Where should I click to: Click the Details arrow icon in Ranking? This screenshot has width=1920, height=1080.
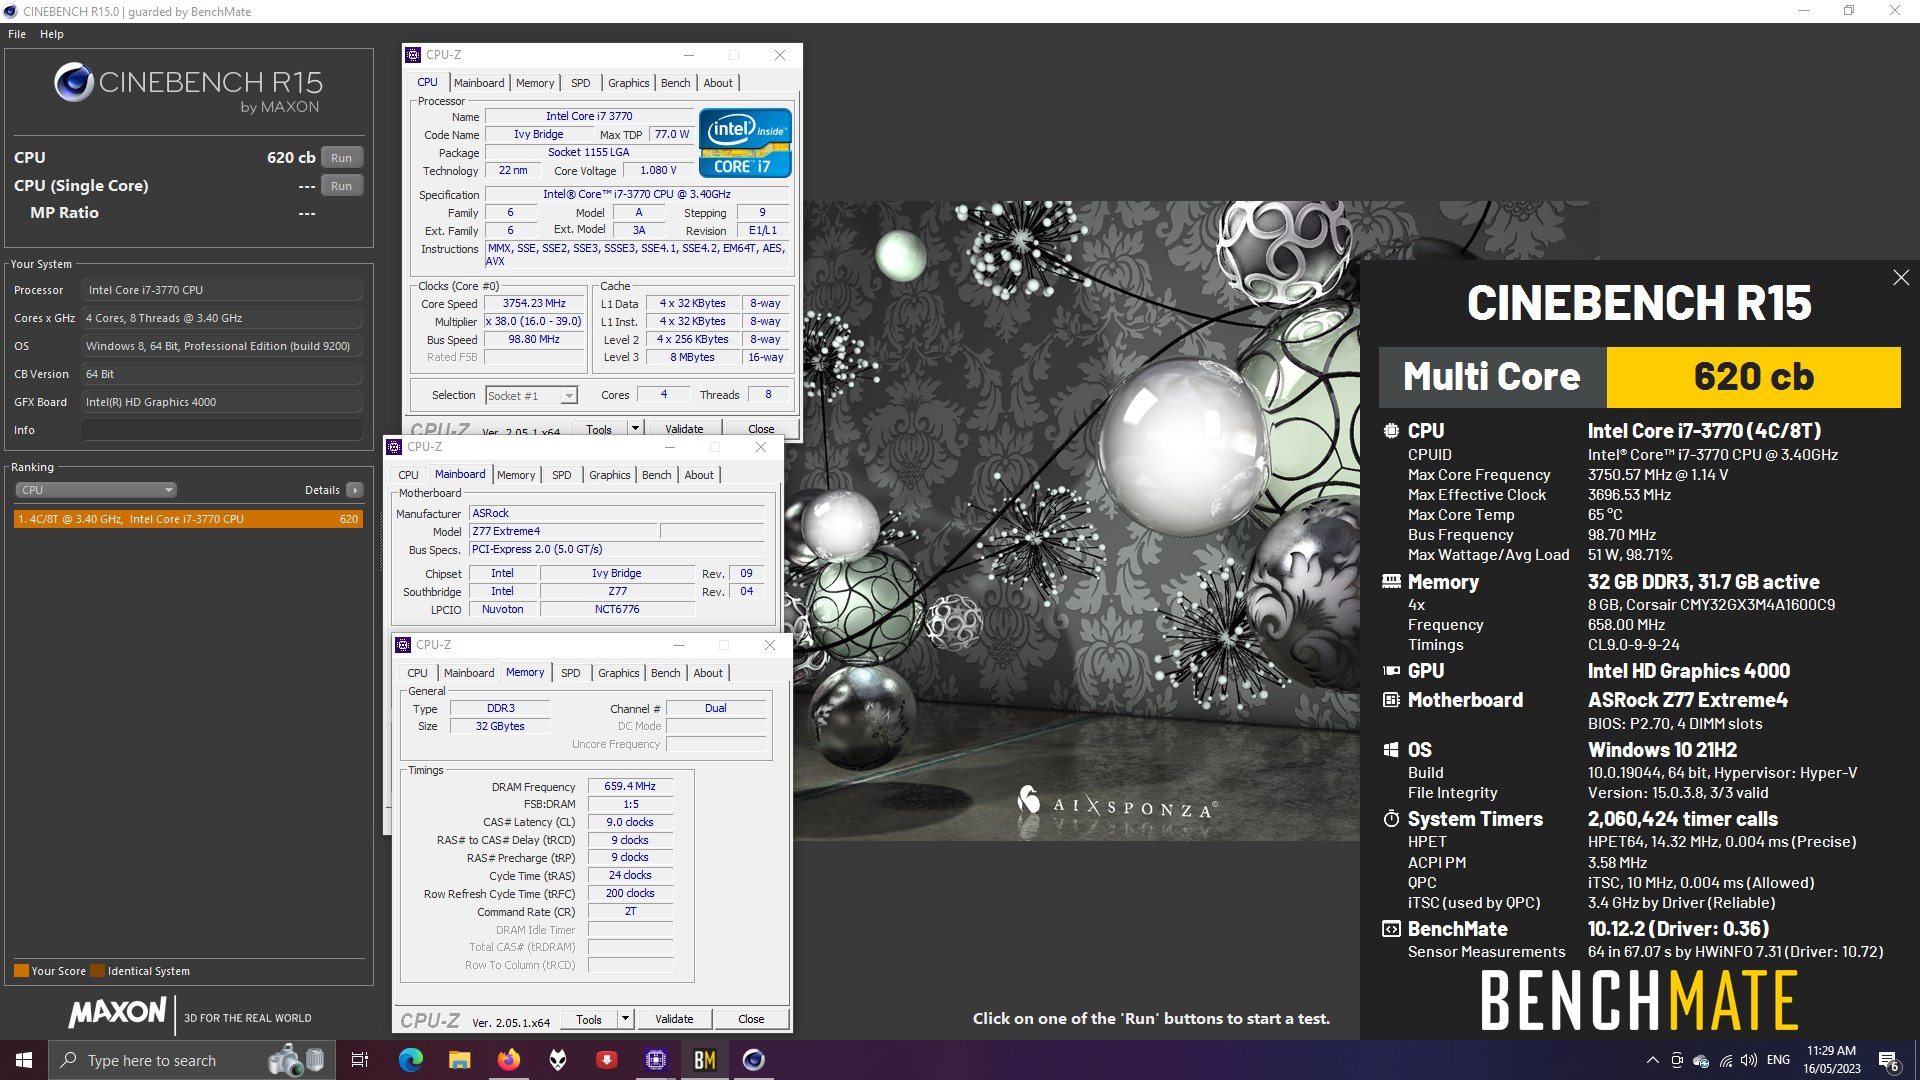[x=355, y=490]
